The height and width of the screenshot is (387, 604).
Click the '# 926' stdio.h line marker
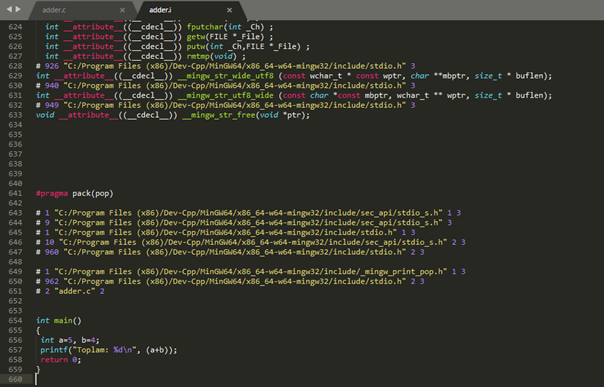pyautogui.click(x=225, y=66)
